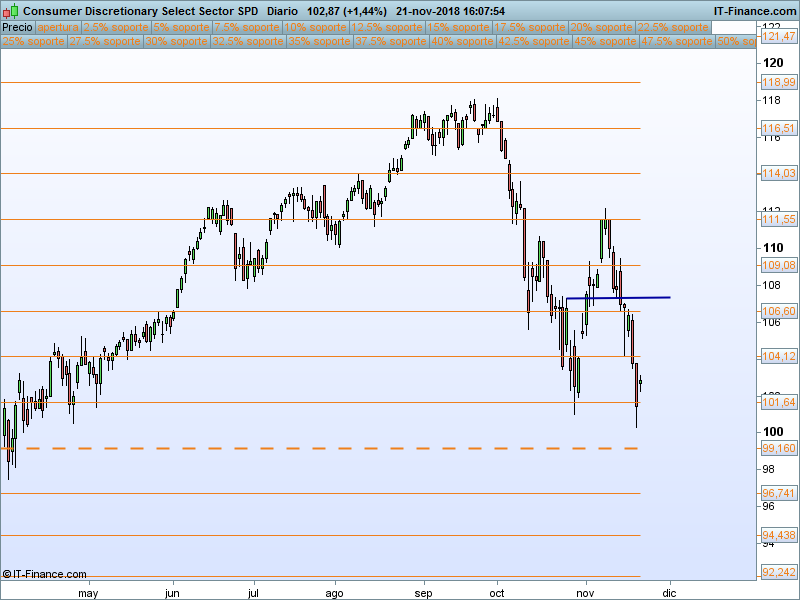
Task: Select the 20% soporte tab
Action: point(602,28)
